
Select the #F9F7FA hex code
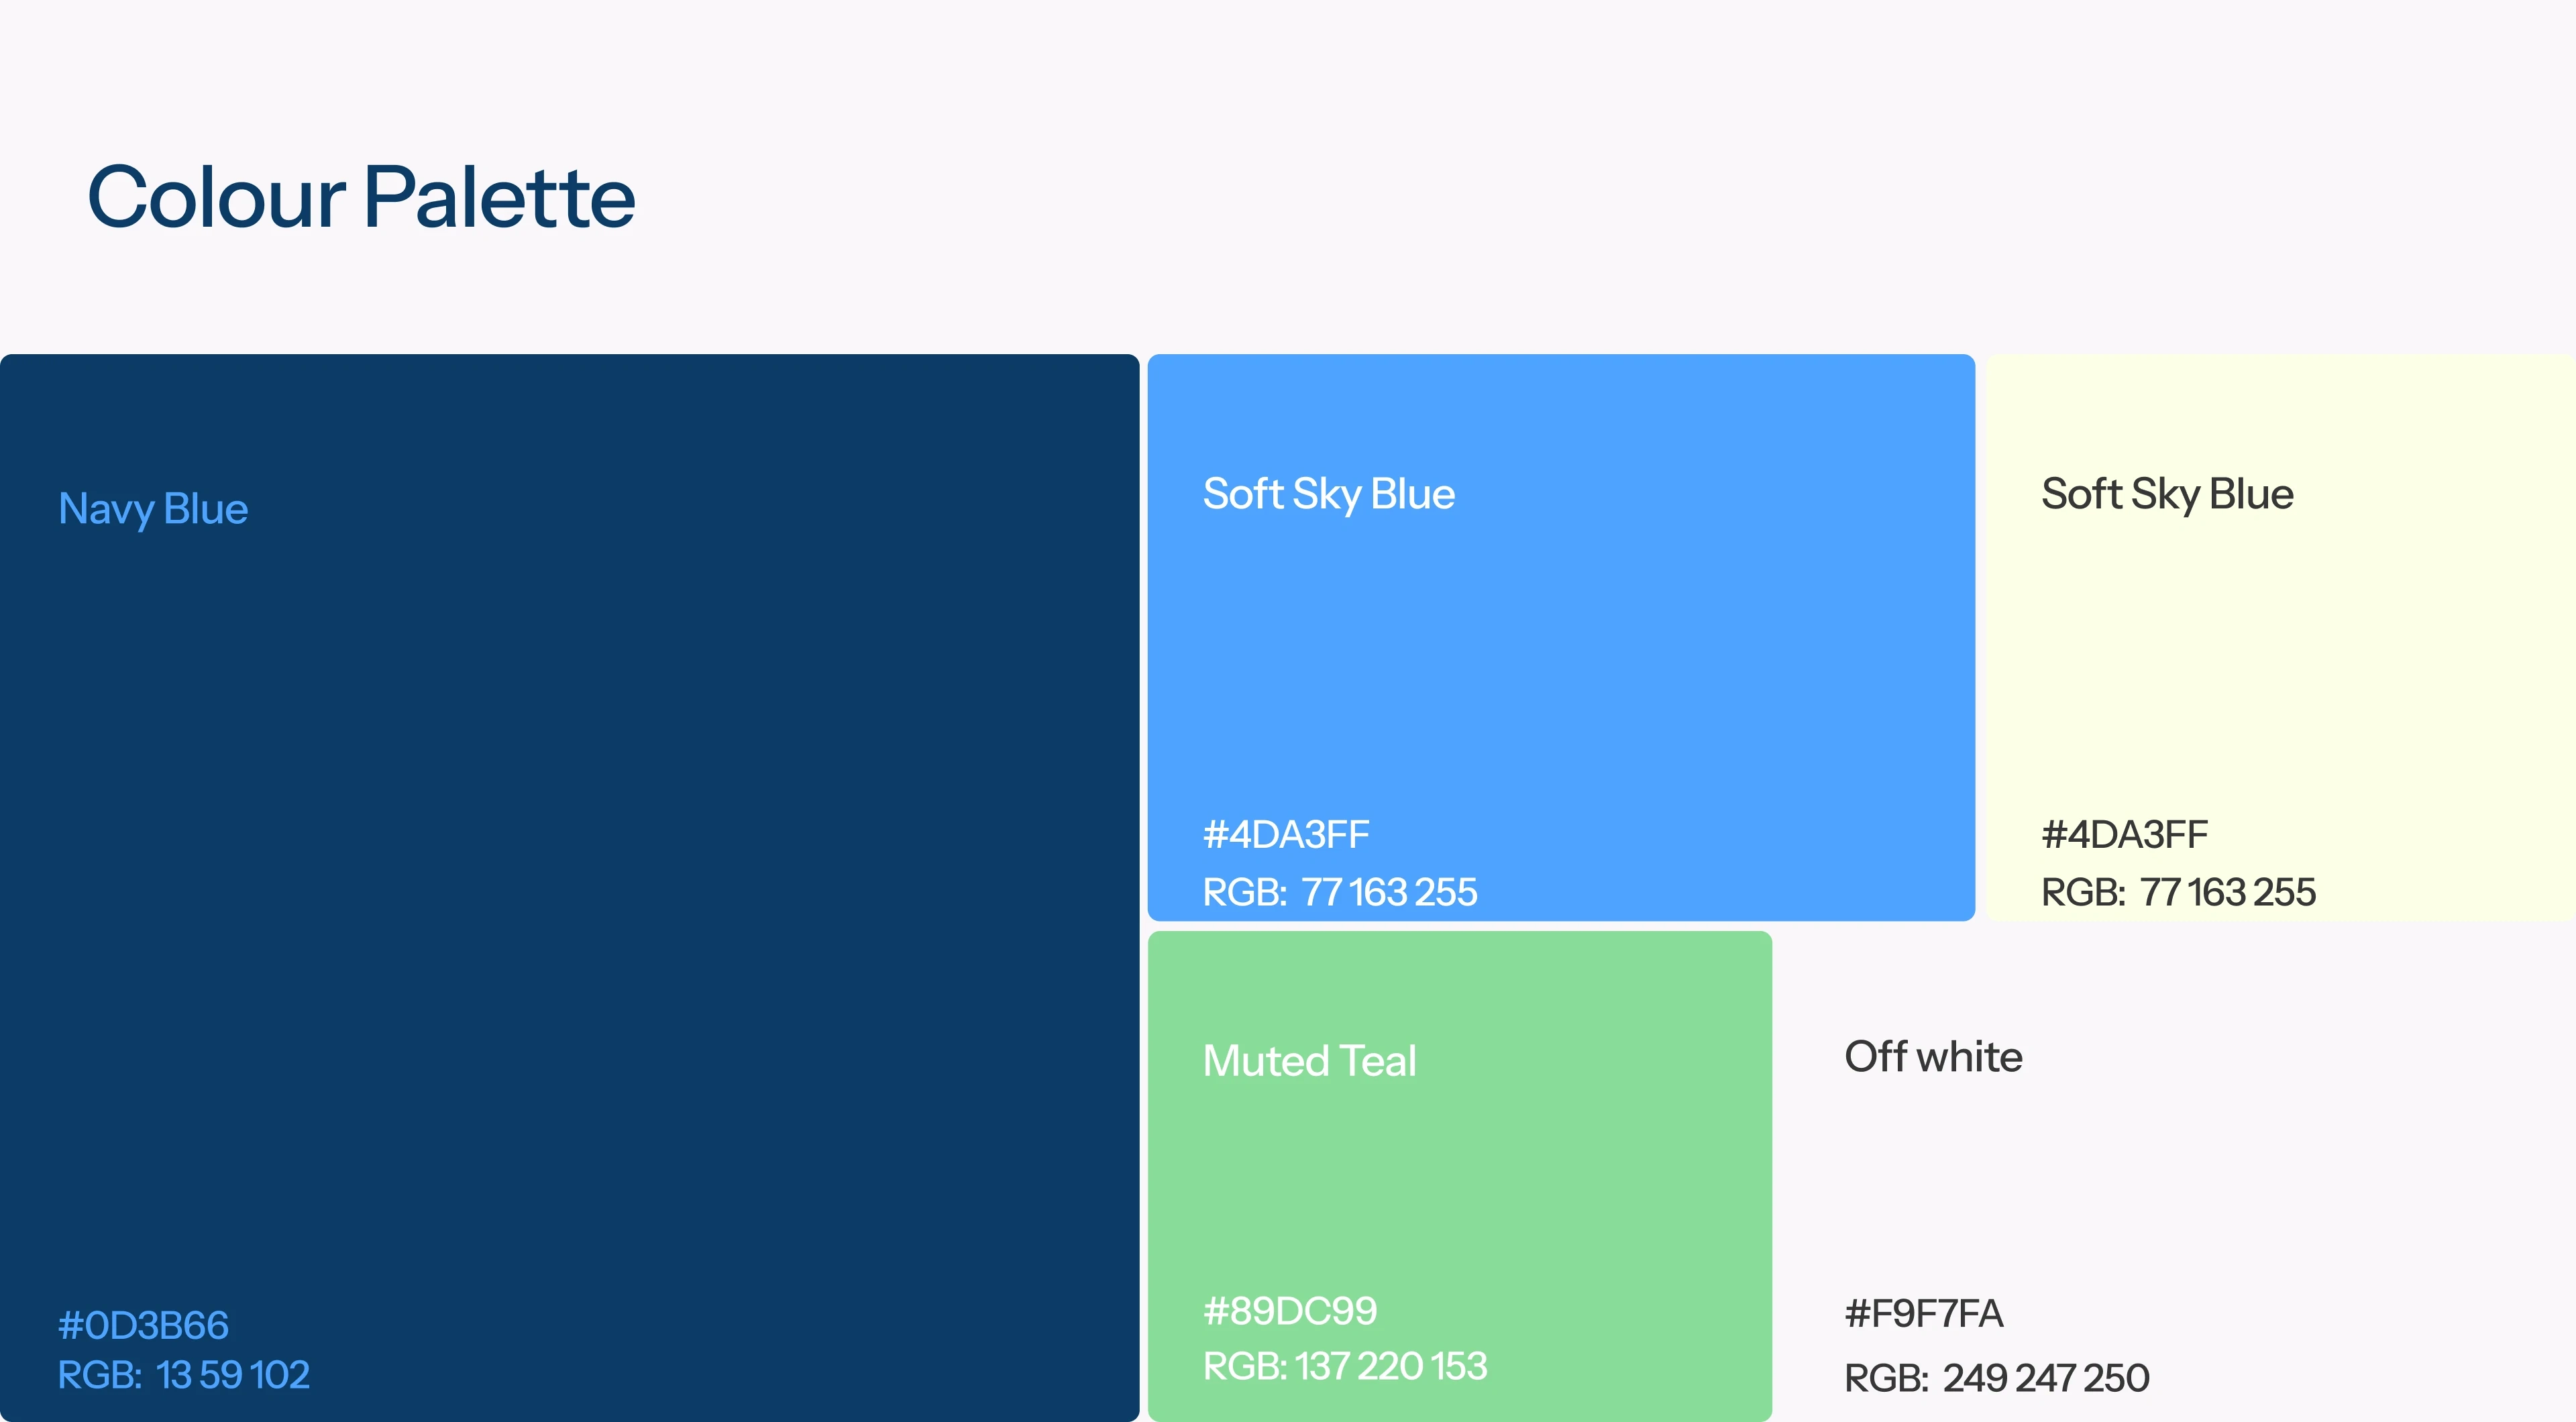pos(1924,1314)
